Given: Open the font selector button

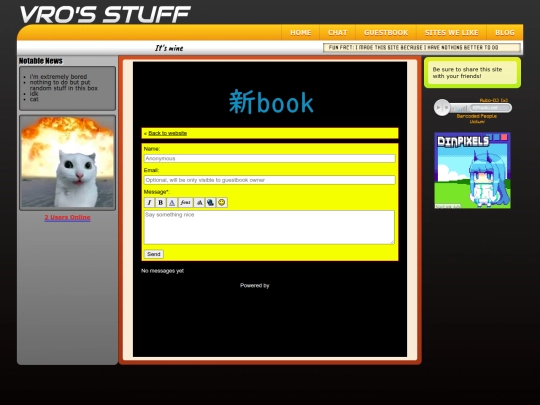Looking at the screenshot, I should [185, 202].
